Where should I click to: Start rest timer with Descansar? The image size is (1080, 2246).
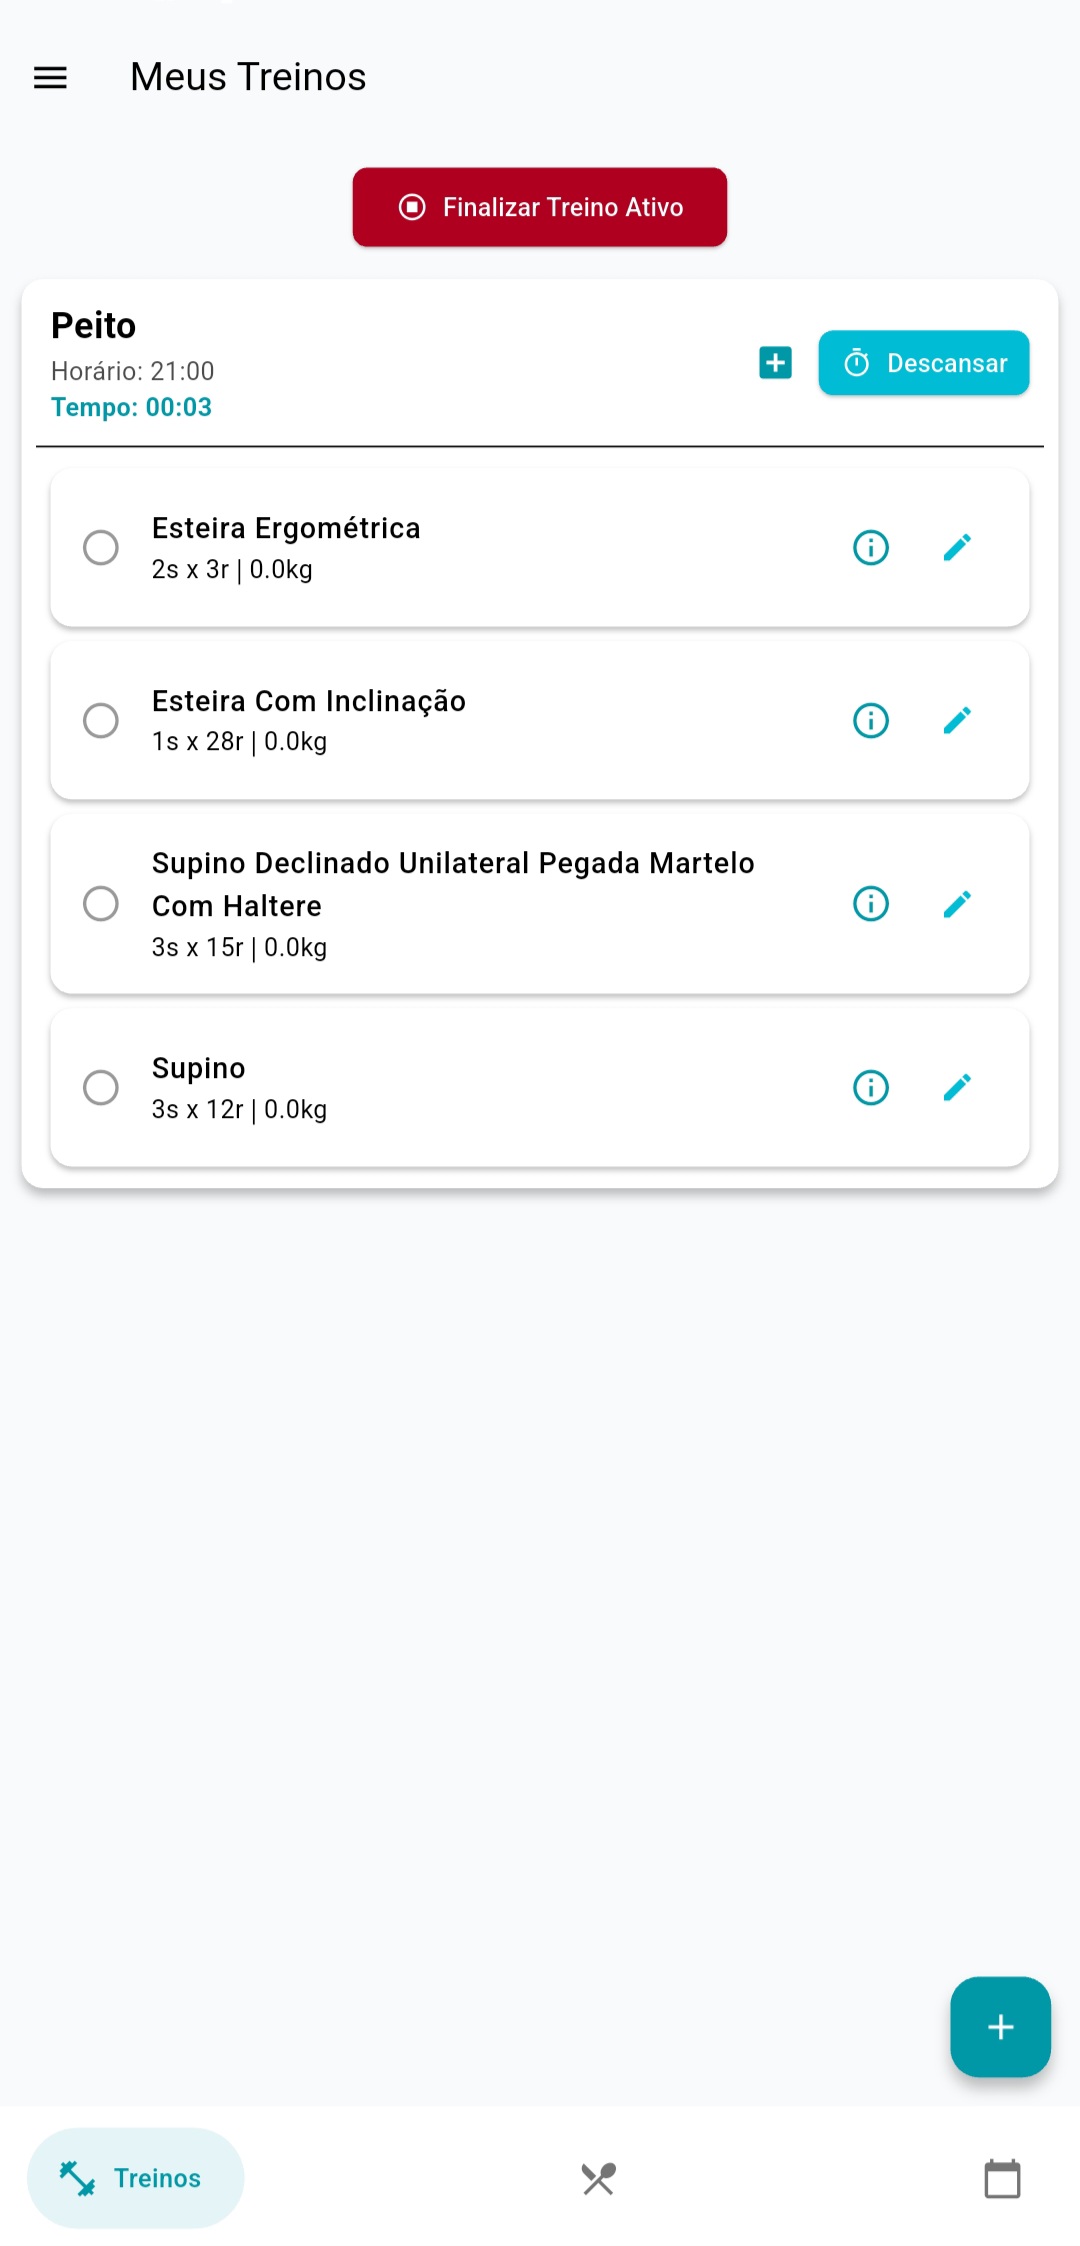(x=923, y=363)
